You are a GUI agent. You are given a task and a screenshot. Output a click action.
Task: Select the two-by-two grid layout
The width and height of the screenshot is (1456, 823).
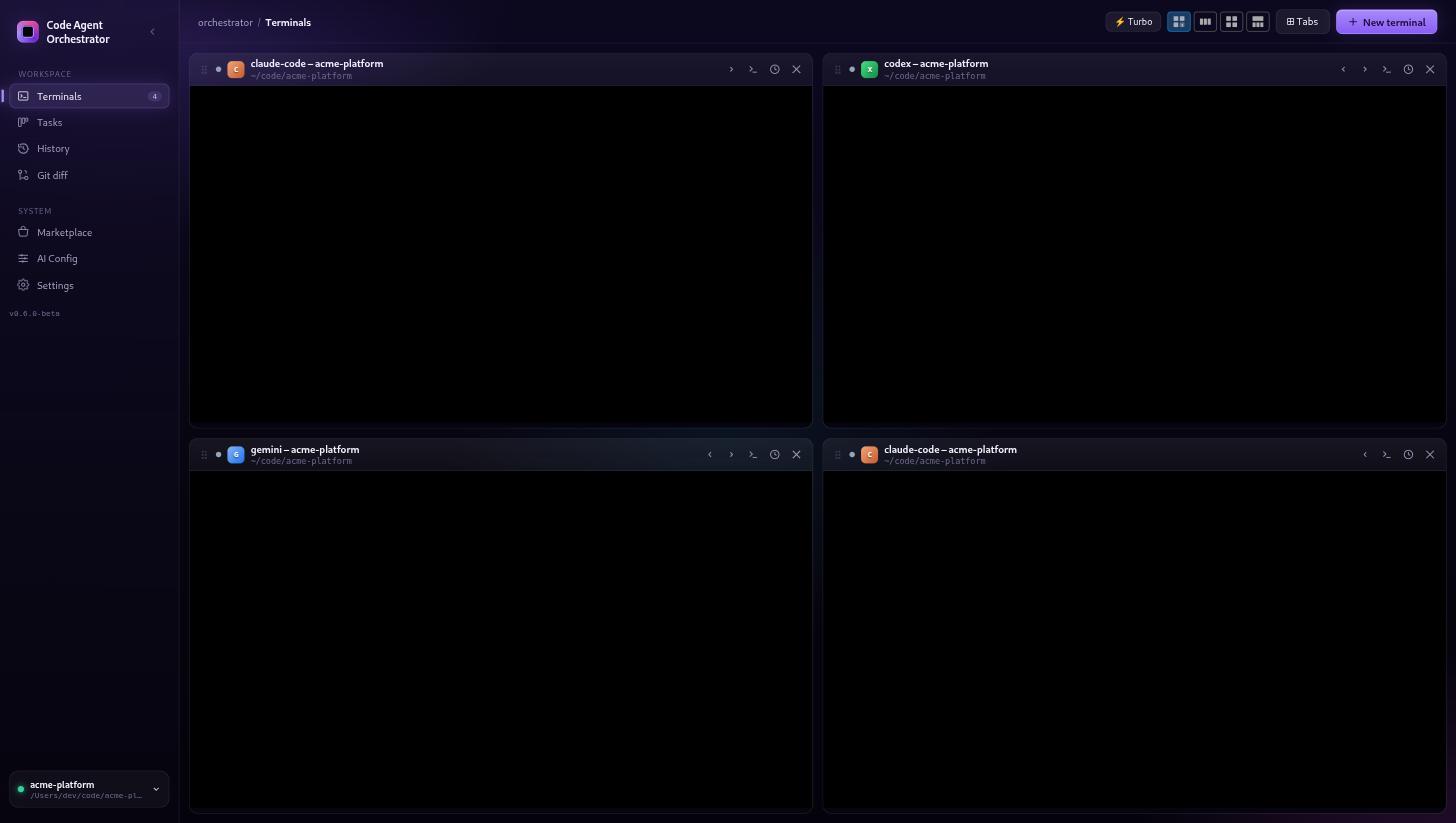click(x=1231, y=21)
